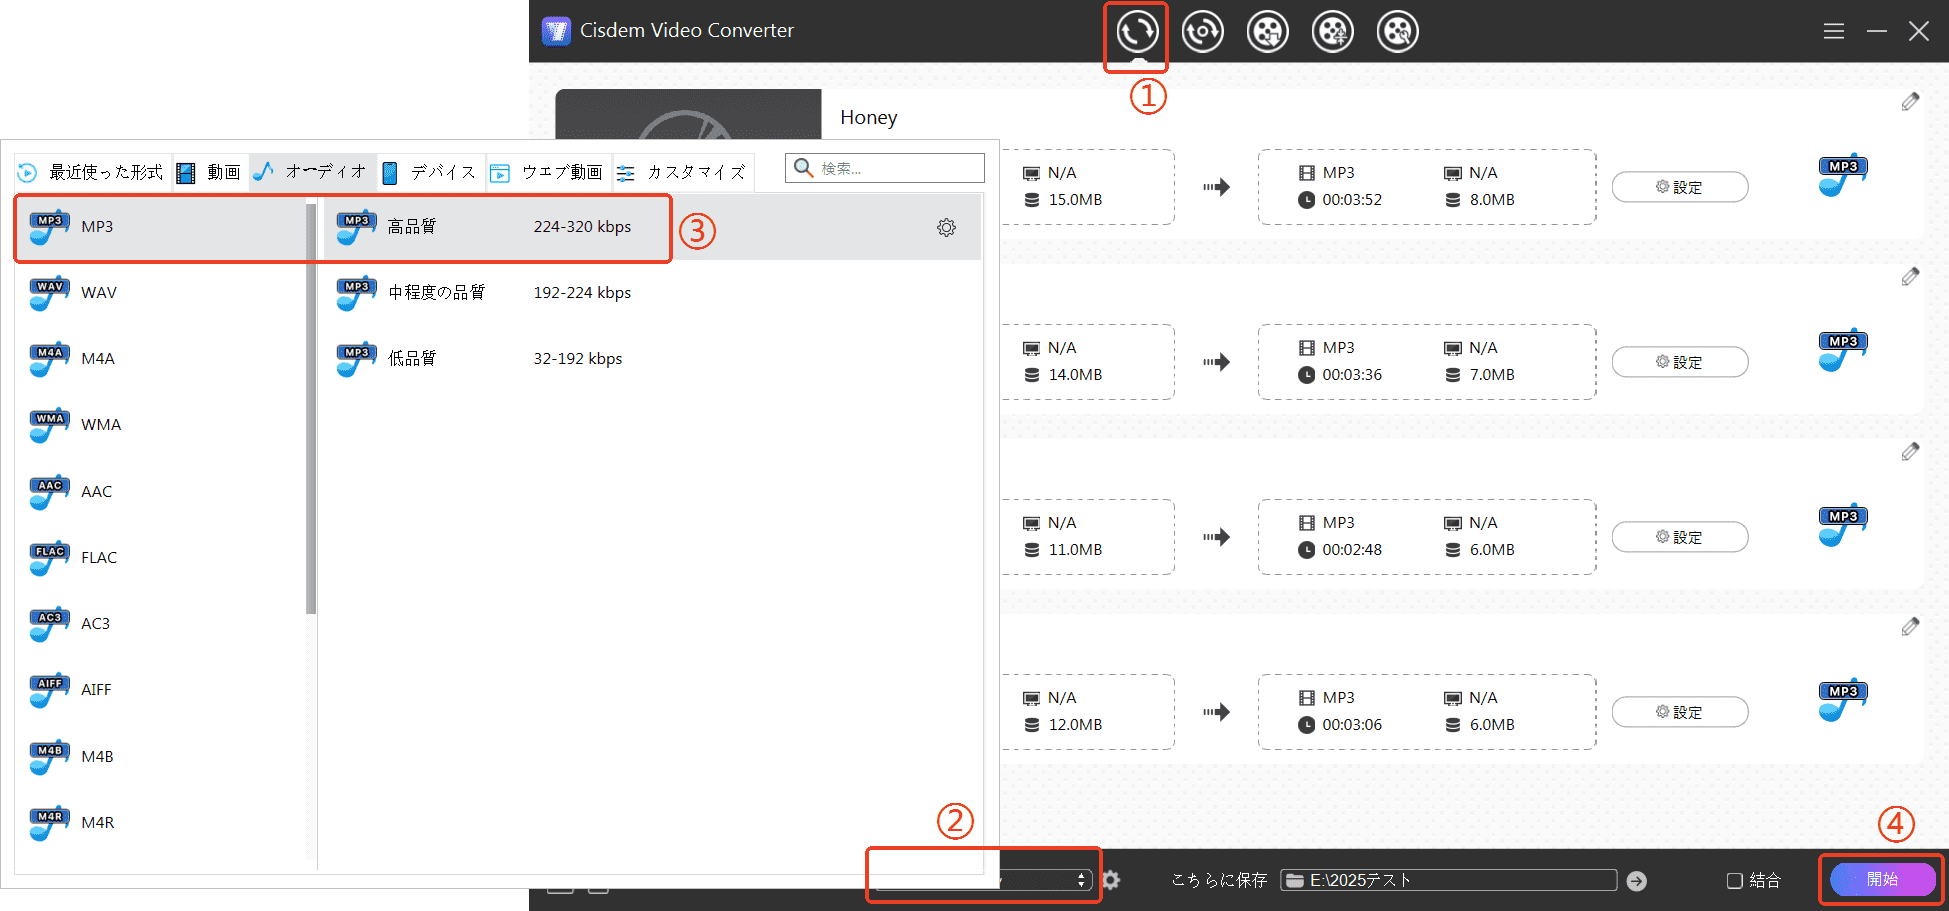
Task: Click the 00:03:52 duration value
Action: (1352, 200)
